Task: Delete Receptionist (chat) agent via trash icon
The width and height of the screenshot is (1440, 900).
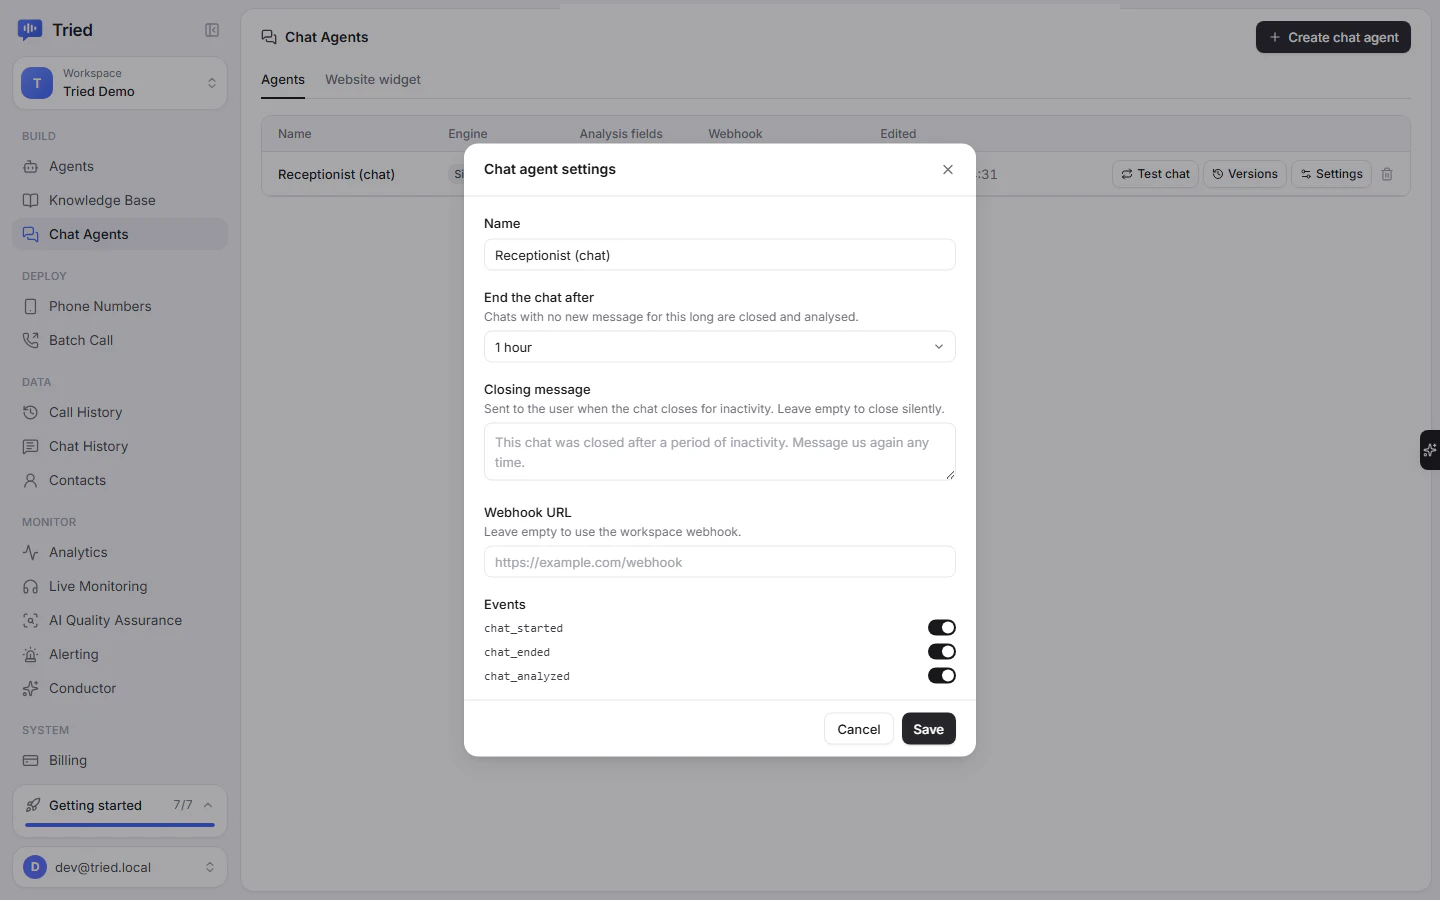Action: tap(1387, 174)
